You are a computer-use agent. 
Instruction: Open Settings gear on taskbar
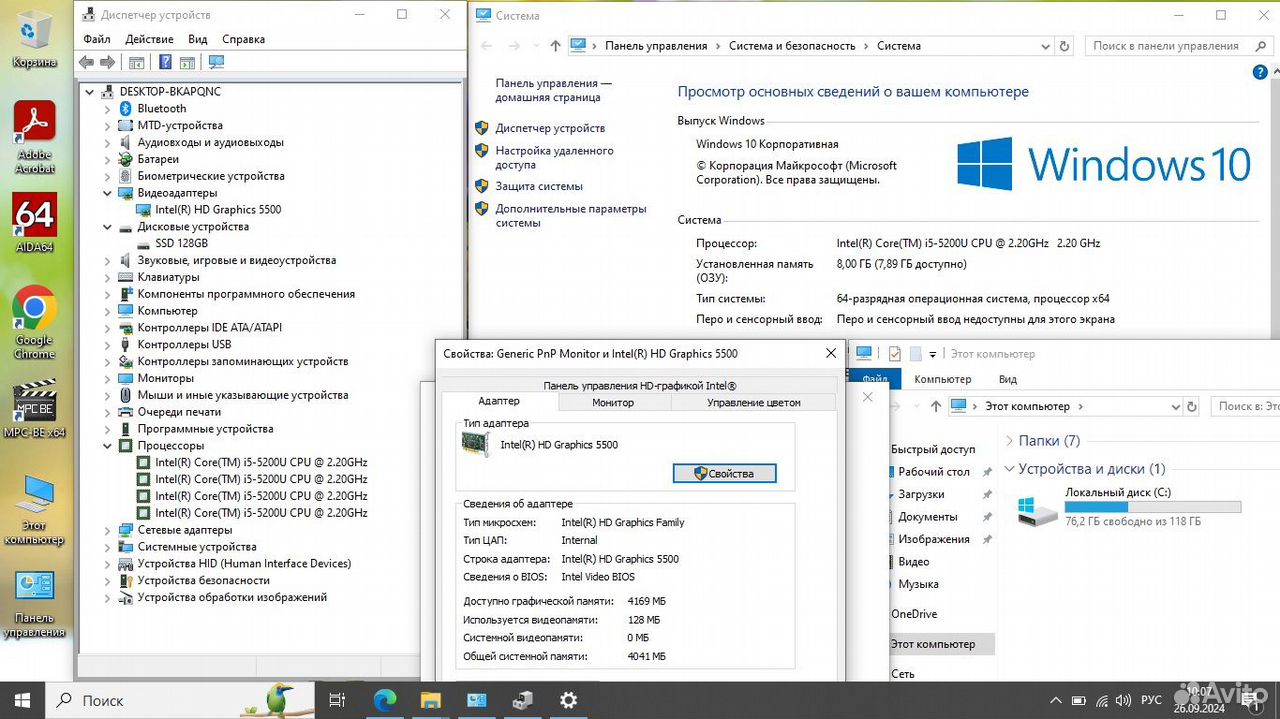coord(568,700)
